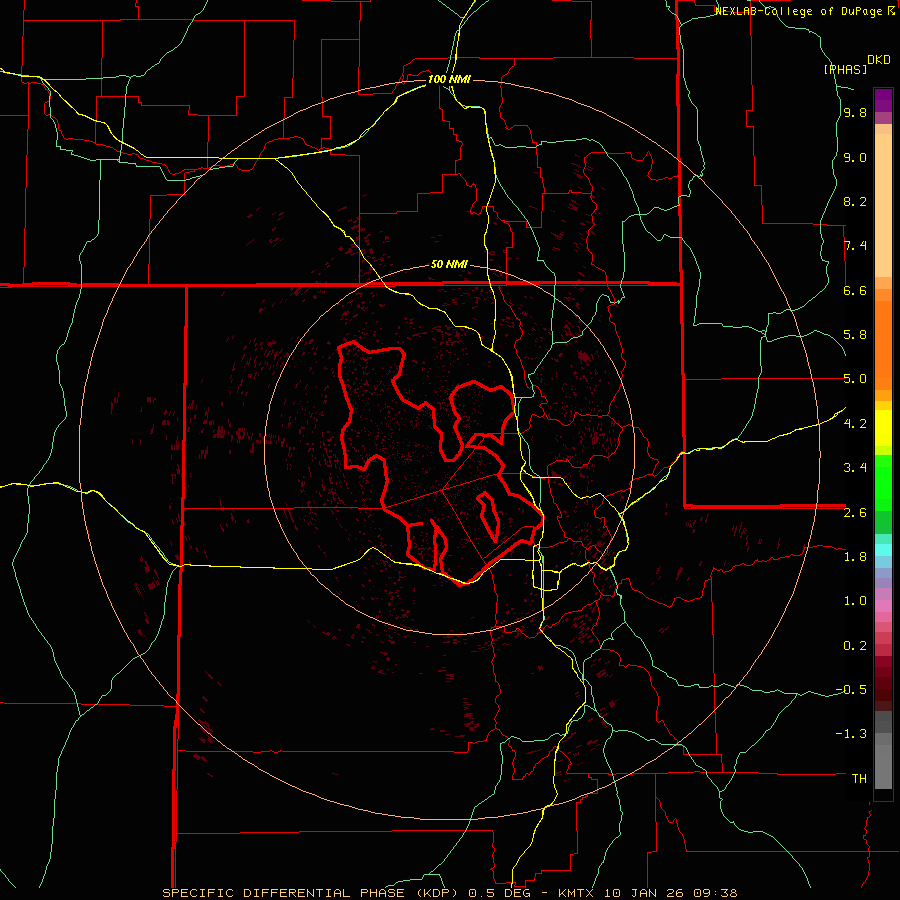Click the [PHAS] label near the color bar

(845, 69)
